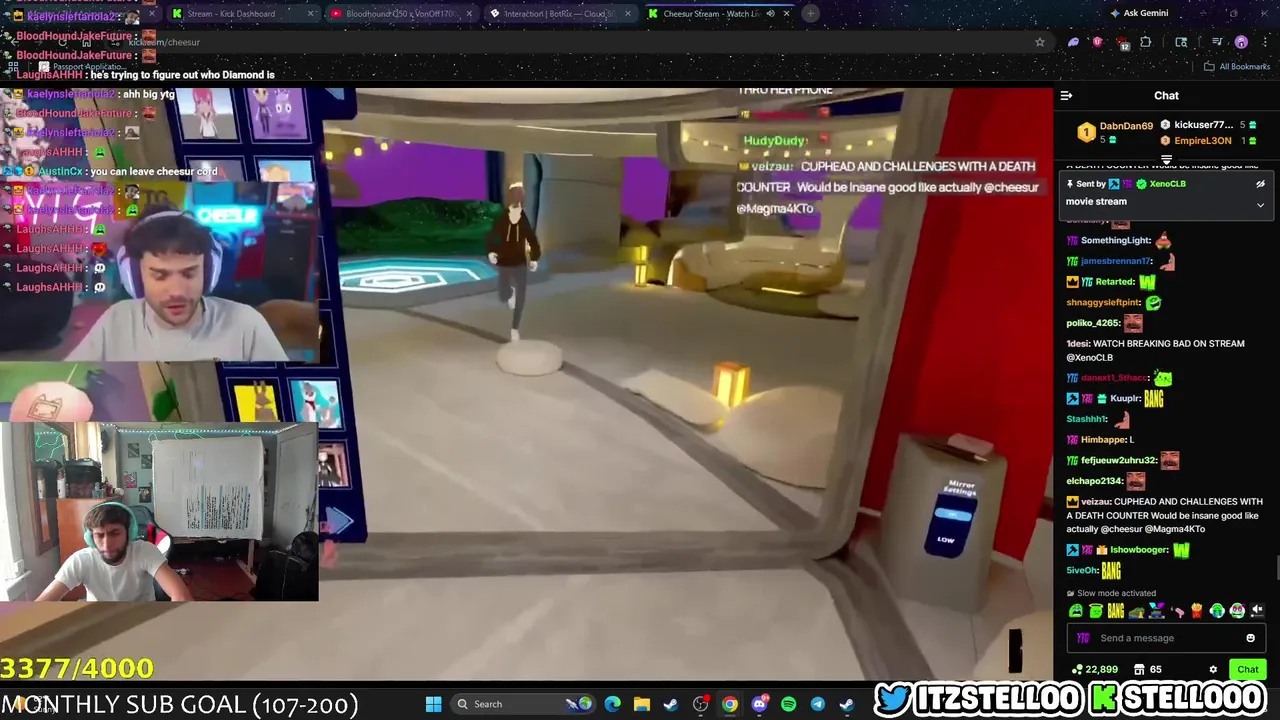The image size is (1280, 720).
Task: Open the Chrome three-dot menu
Action: pos(1265,42)
